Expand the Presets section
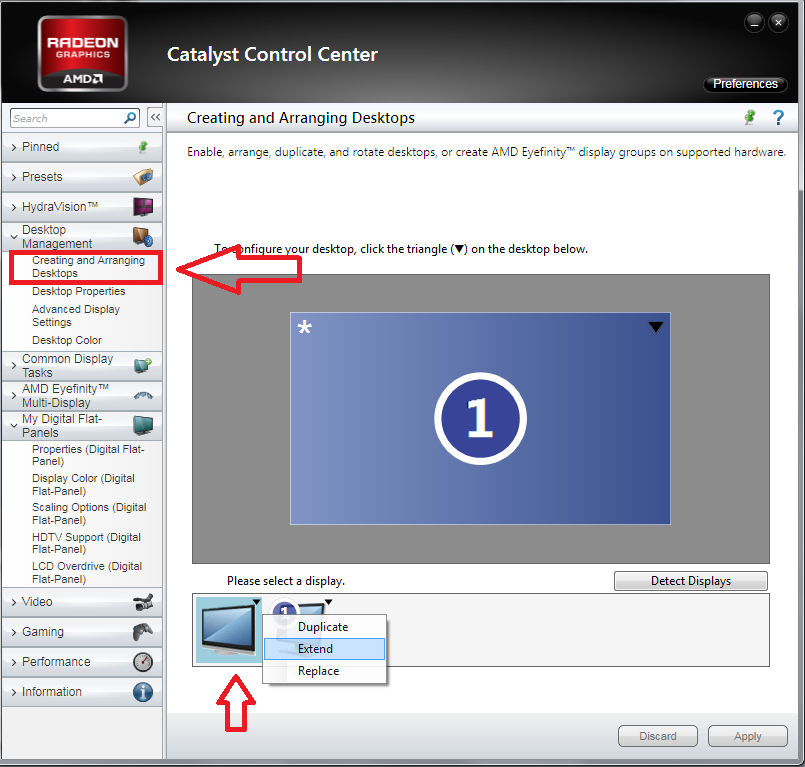This screenshot has height=767, width=805. coord(14,177)
